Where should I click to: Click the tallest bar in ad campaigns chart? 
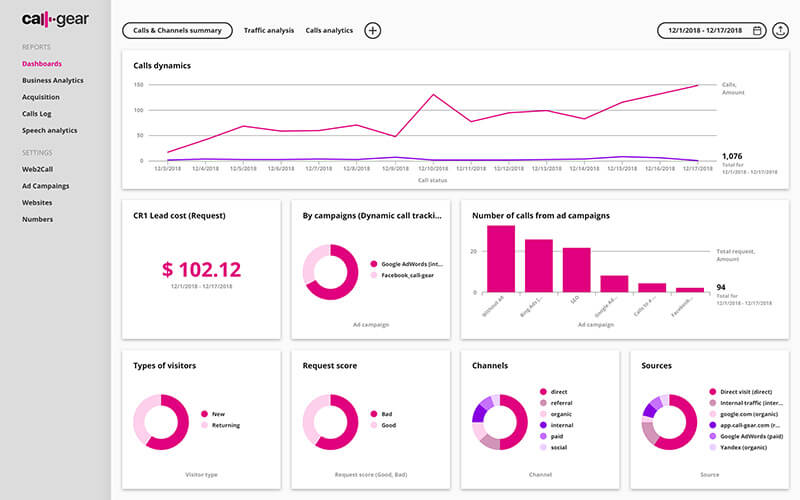click(x=501, y=259)
